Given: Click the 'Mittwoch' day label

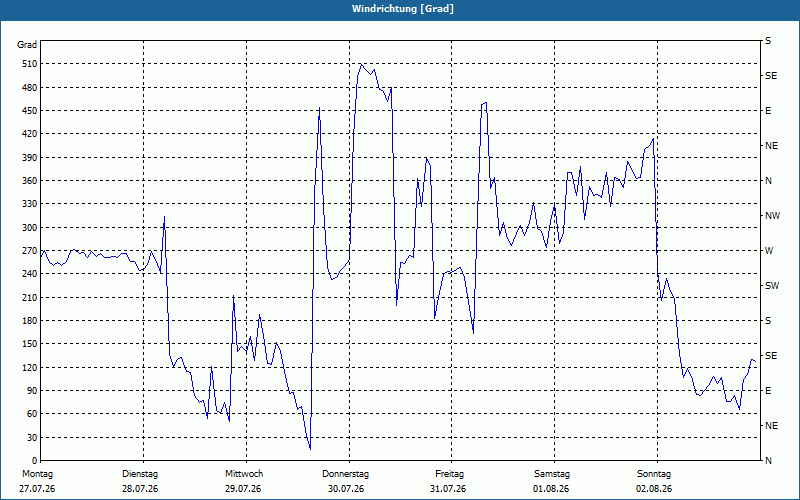Looking at the screenshot, I should [244, 474].
